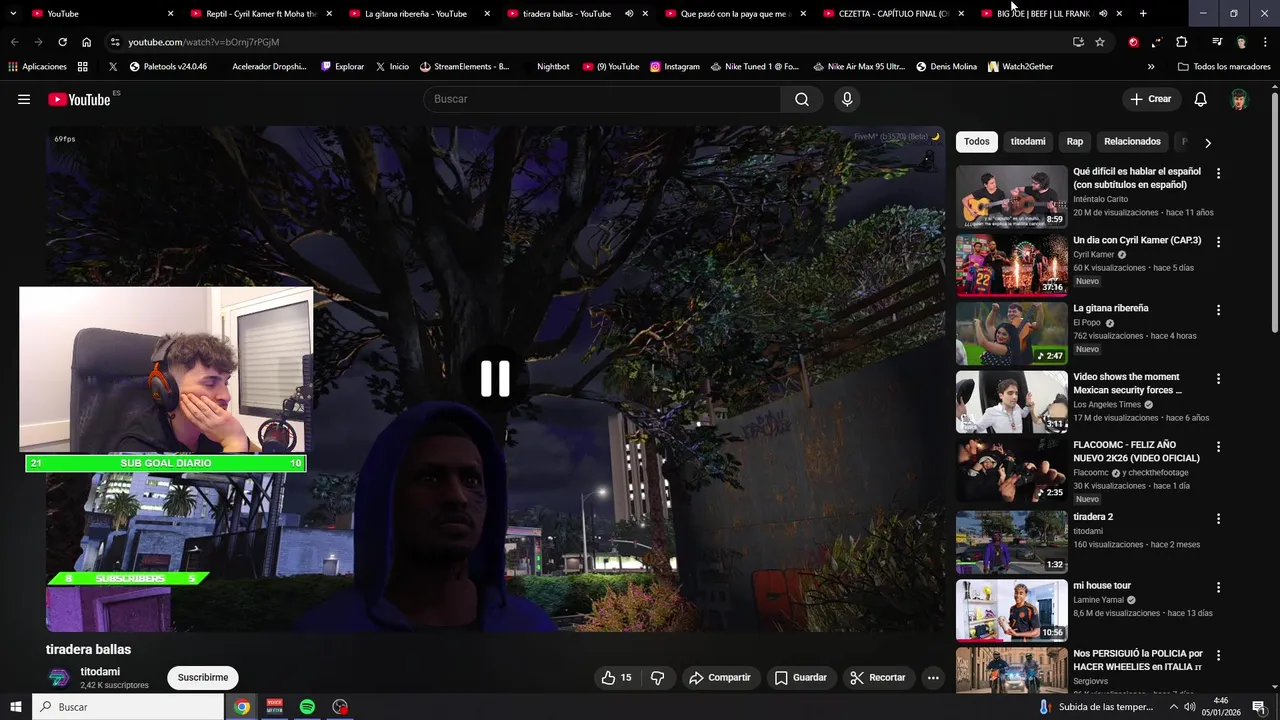Viewport: 1280px width, 720px height.
Task: Open the notifications bell
Action: click(1201, 99)
